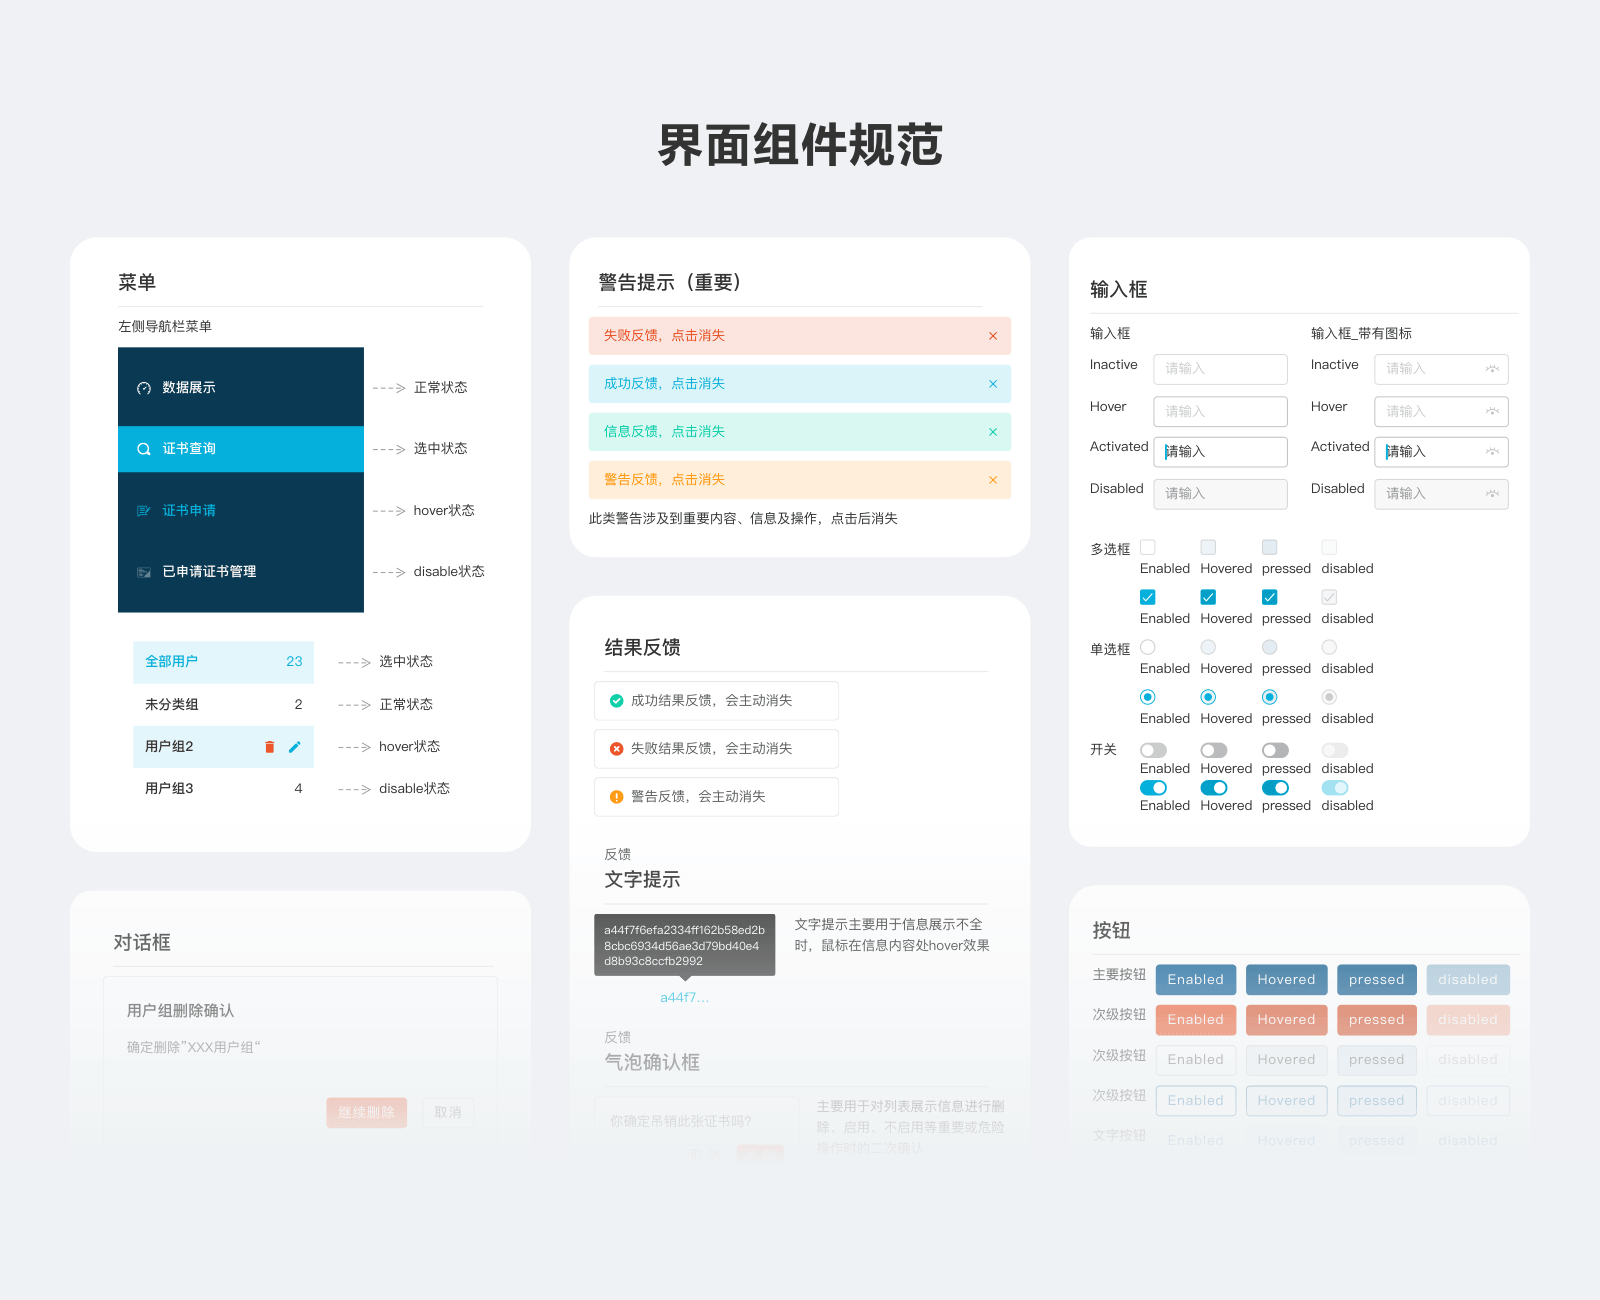Tick the unchecked Enabled checkbox in 多选框 row

click(1148, 547)
